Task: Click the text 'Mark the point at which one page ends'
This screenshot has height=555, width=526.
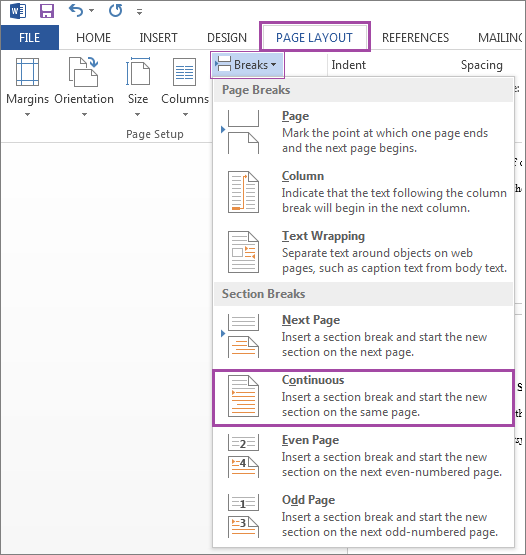Action: [385, 133]
